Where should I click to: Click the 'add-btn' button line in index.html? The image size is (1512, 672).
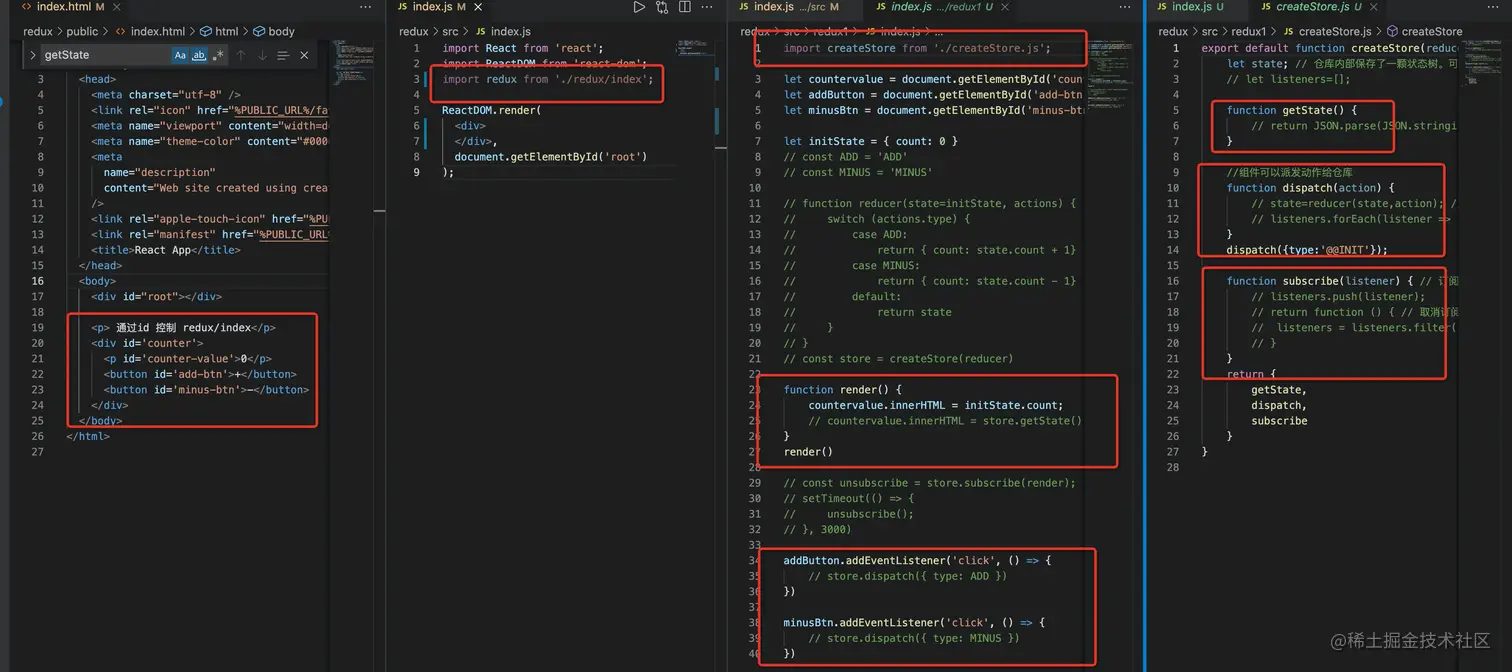coord(200,374)
